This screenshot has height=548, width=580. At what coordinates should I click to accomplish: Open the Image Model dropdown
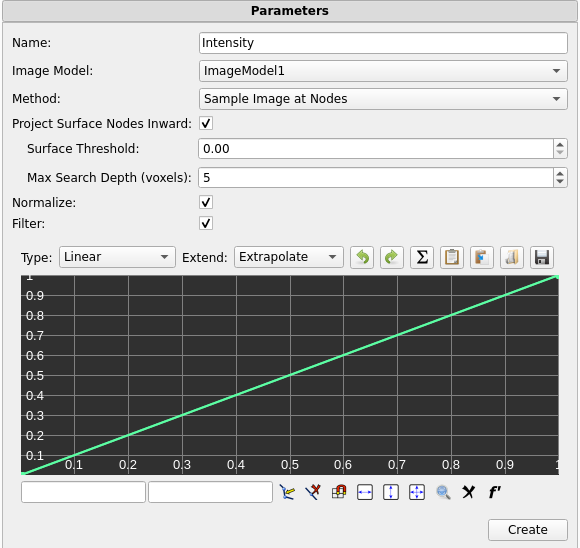point(383,71)
